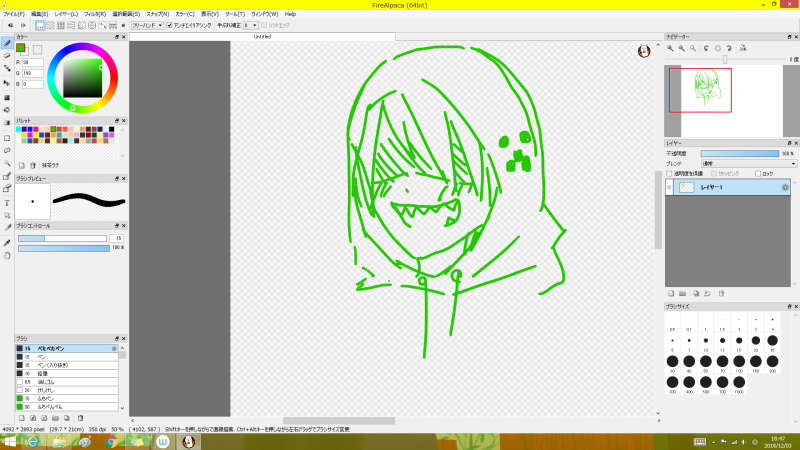This screenshot has height=450, width=800.
Task: Choose the 1000 brush size preset
Action: 739,382
